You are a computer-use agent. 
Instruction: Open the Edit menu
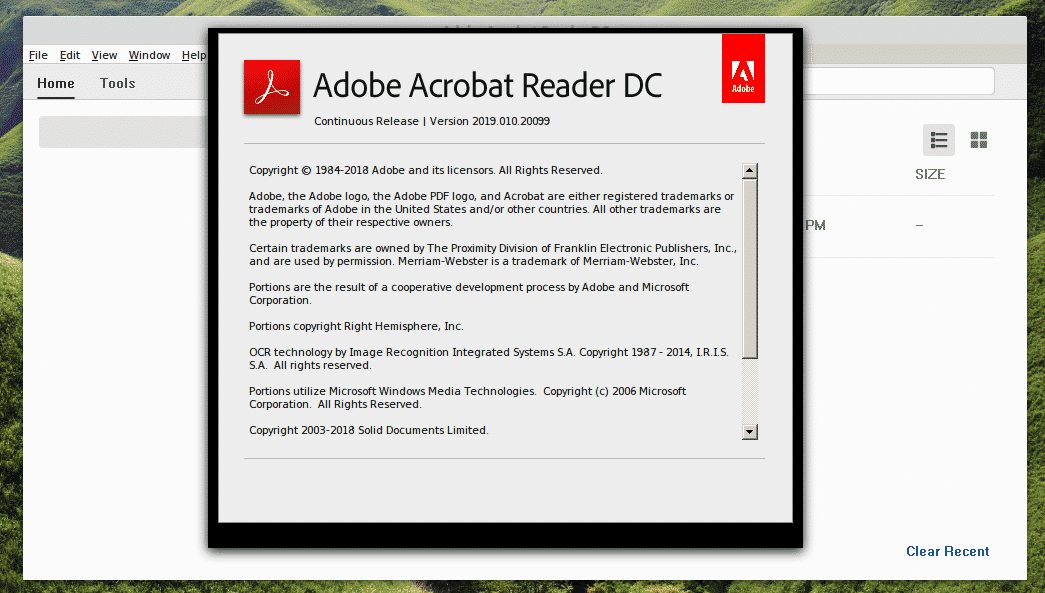[x=70, y=55]
